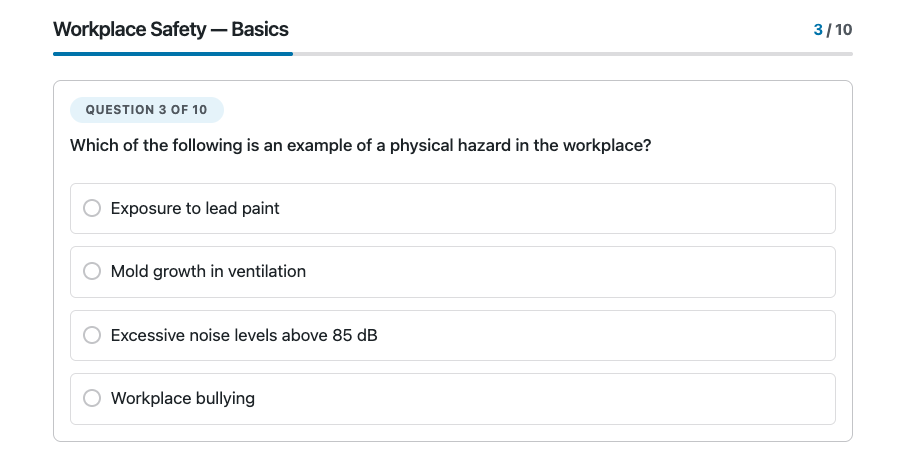Viewport: 900px width, 450px height.
Task: Click the 'Exposure to lead paint' answer text
Action: point(195,208)
